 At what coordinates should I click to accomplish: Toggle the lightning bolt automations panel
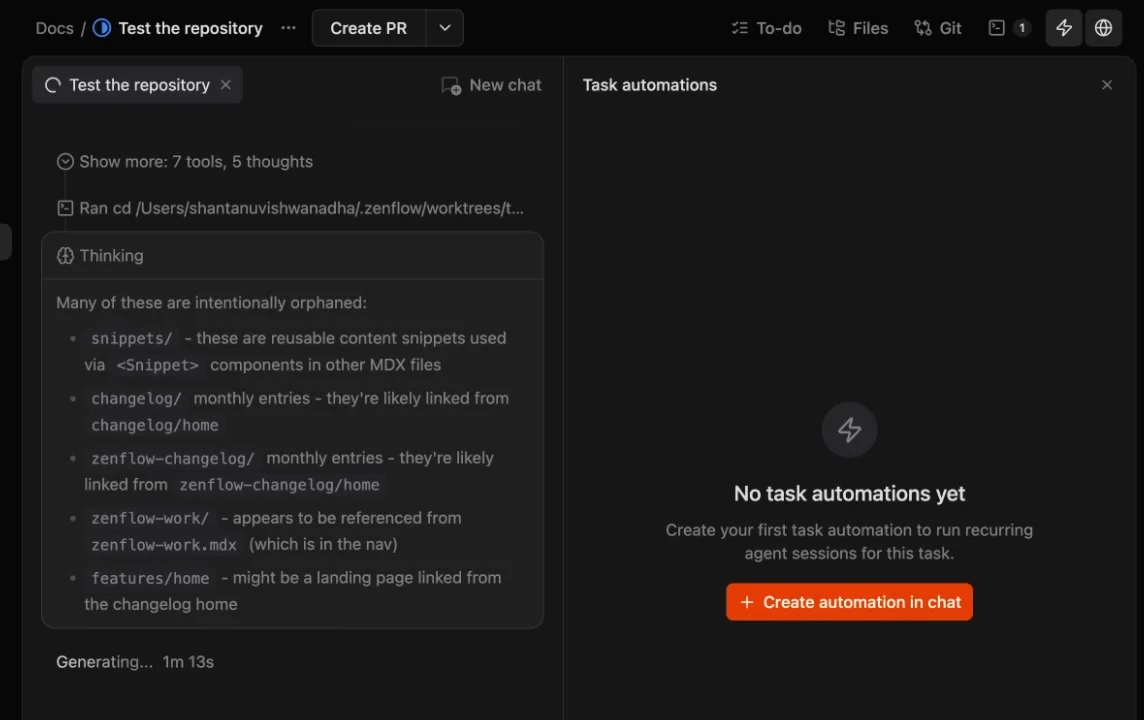click(x=1064, y=28)
